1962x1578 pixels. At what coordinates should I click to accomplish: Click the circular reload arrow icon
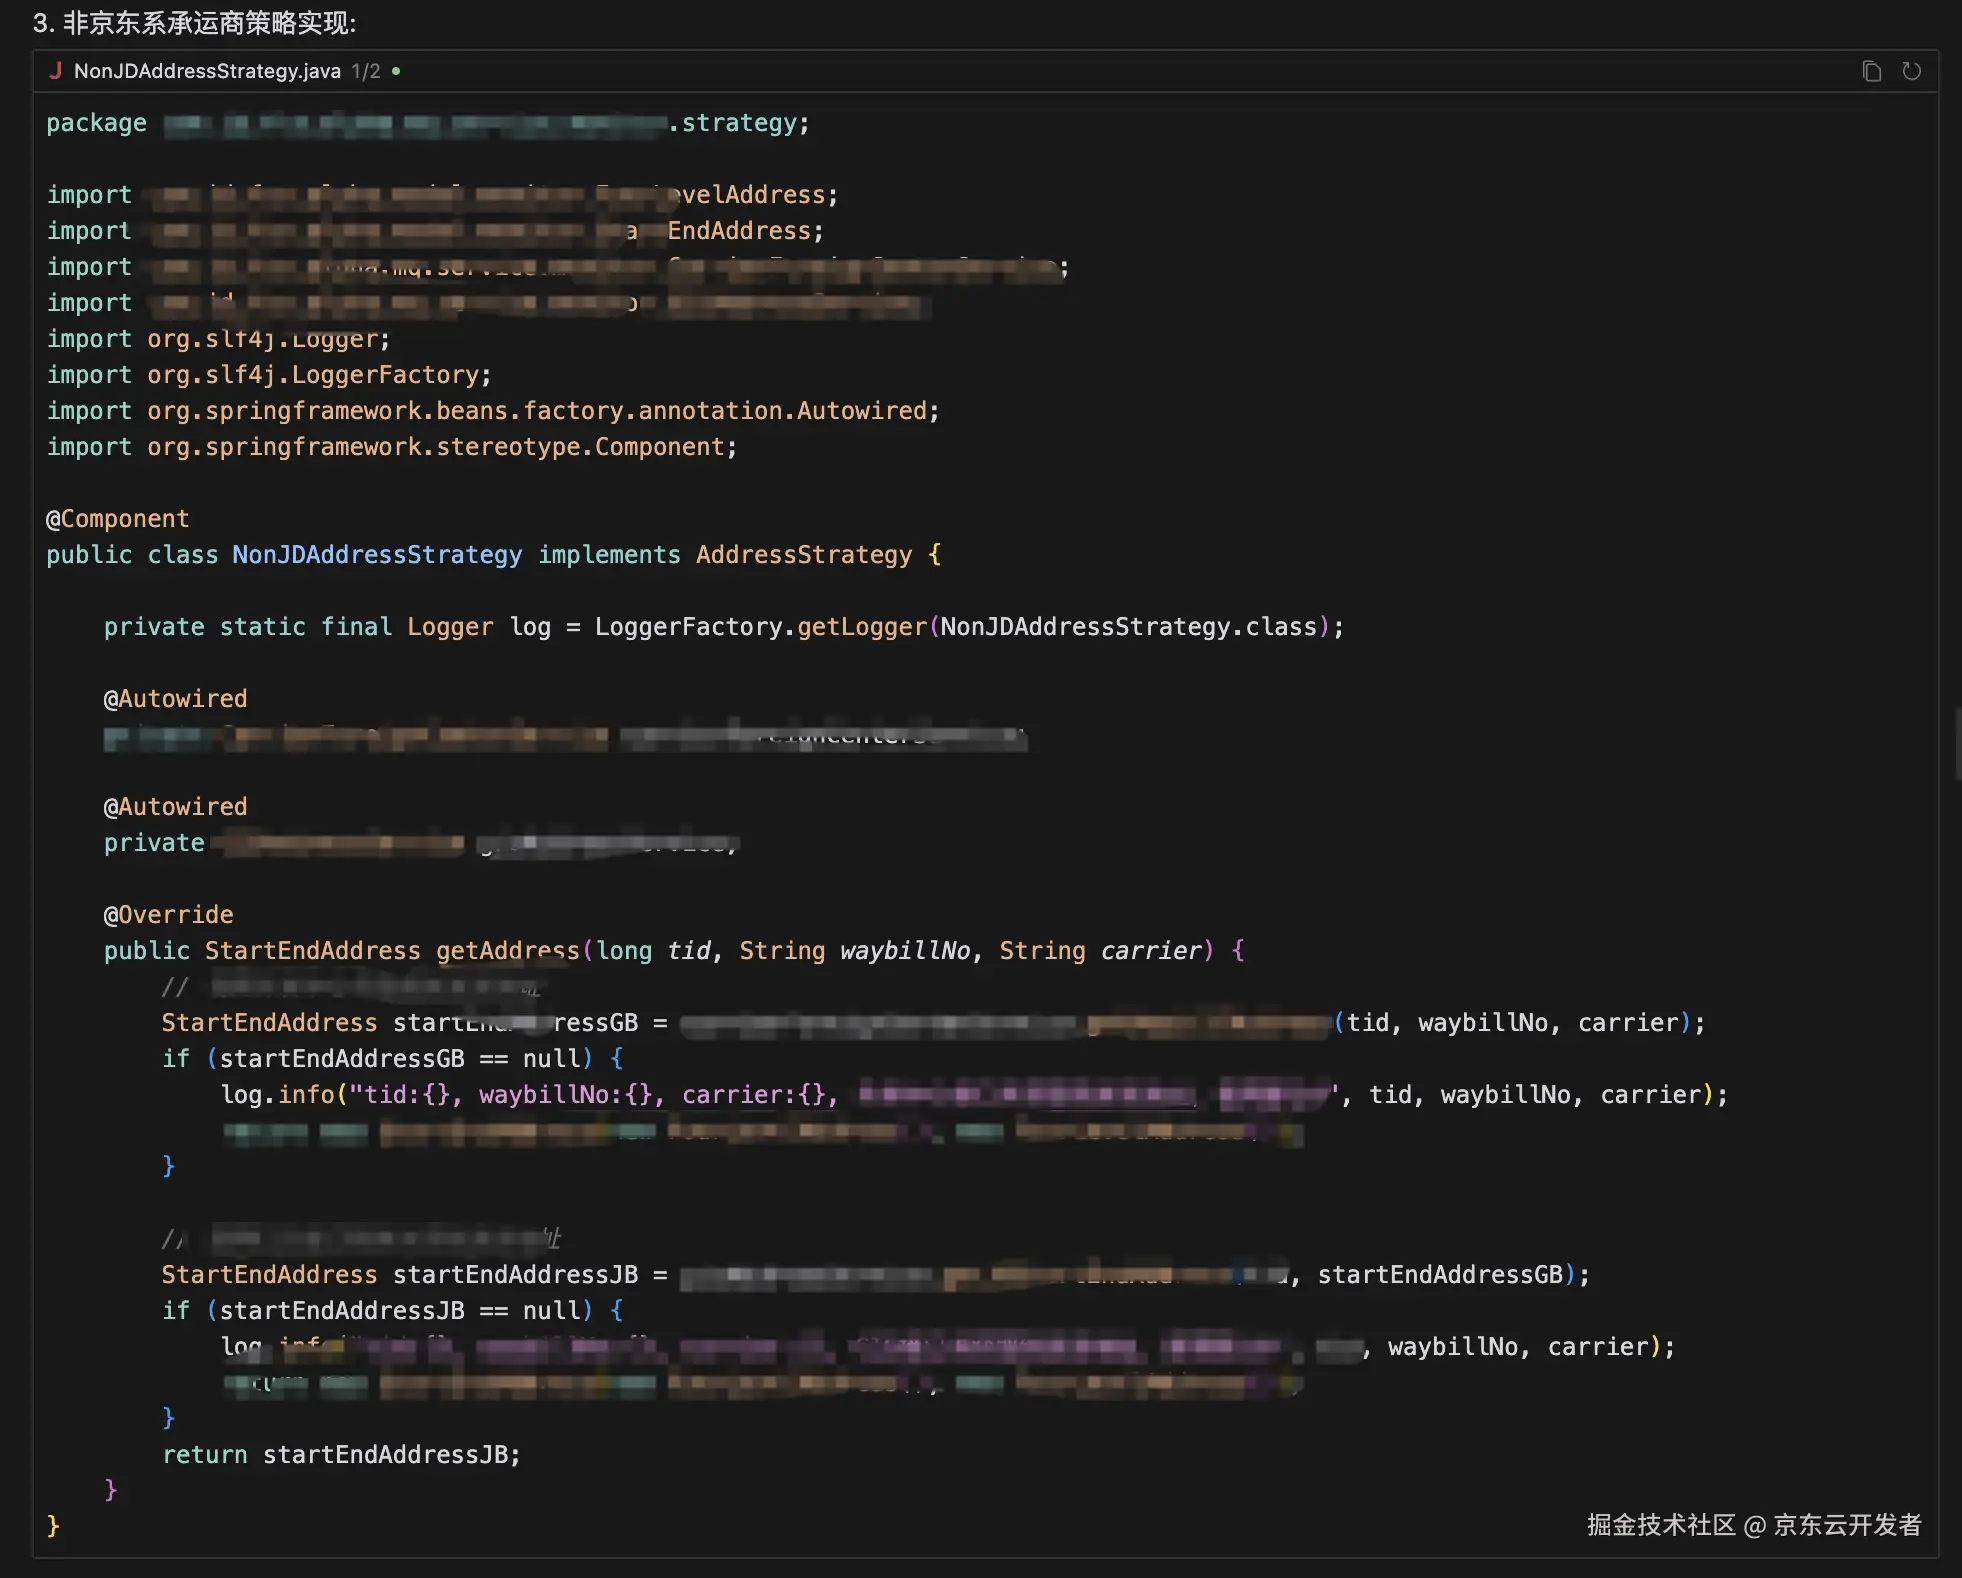coord(1911,71)
